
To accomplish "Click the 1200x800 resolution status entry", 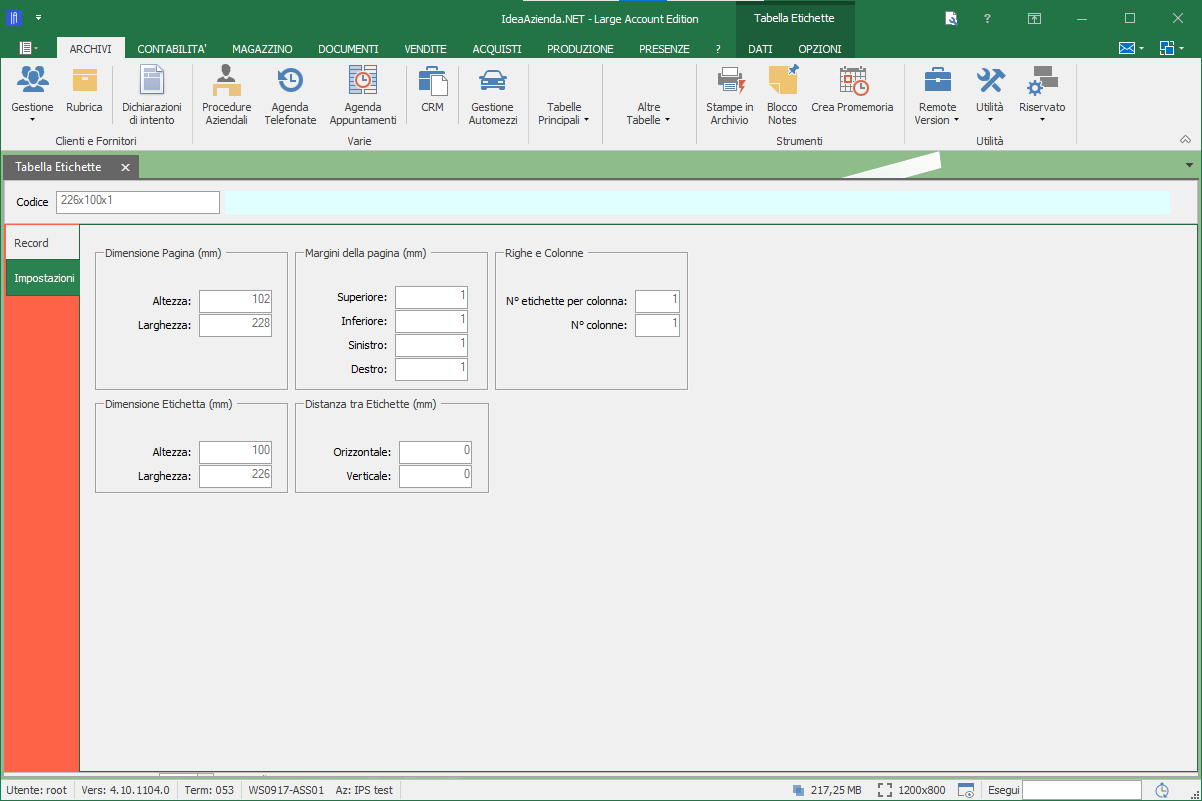I will tap(912, 790).
